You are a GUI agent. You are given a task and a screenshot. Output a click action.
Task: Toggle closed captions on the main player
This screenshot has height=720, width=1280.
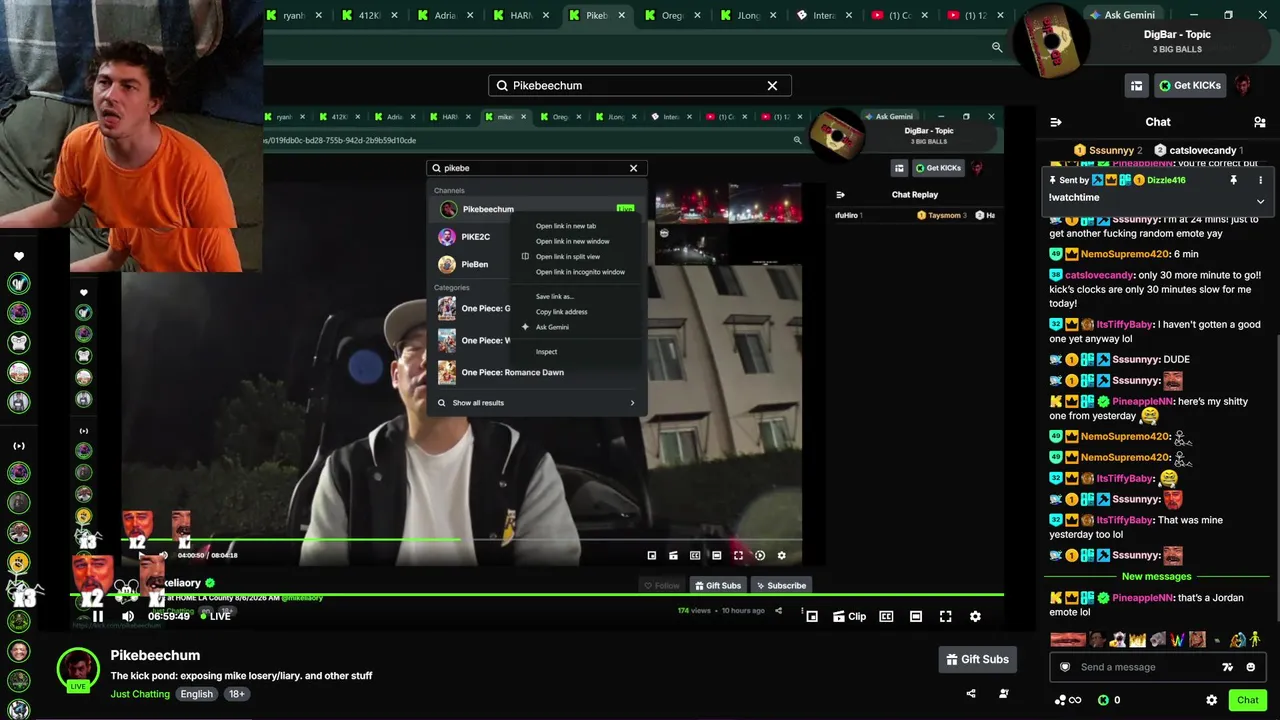point(886,617)
